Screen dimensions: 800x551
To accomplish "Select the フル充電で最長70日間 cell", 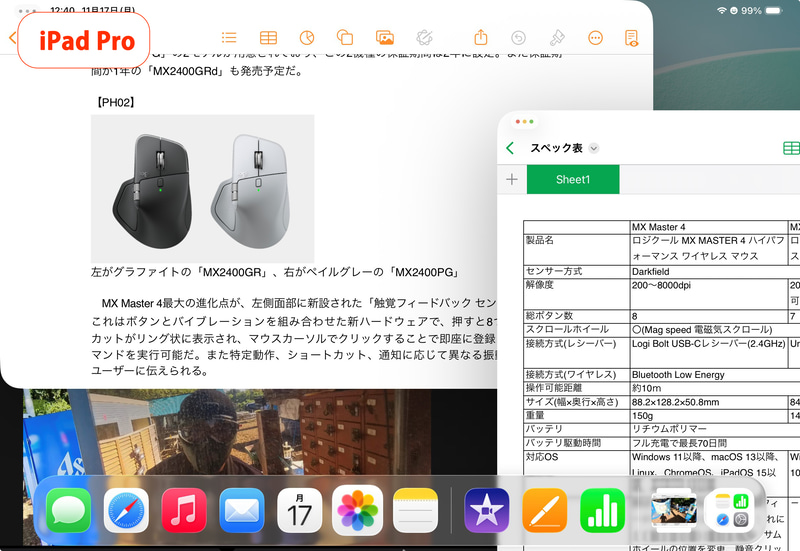I will coord(709,443).
